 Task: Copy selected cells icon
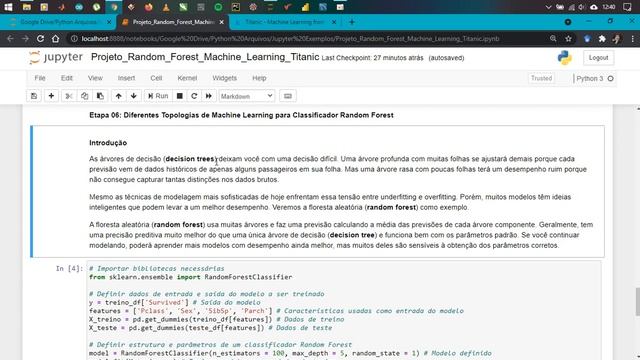(x=84, y=96)
